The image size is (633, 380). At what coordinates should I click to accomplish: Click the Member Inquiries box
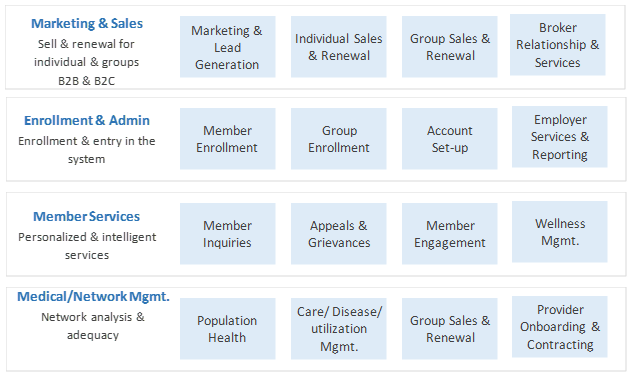tap(228, 234)
